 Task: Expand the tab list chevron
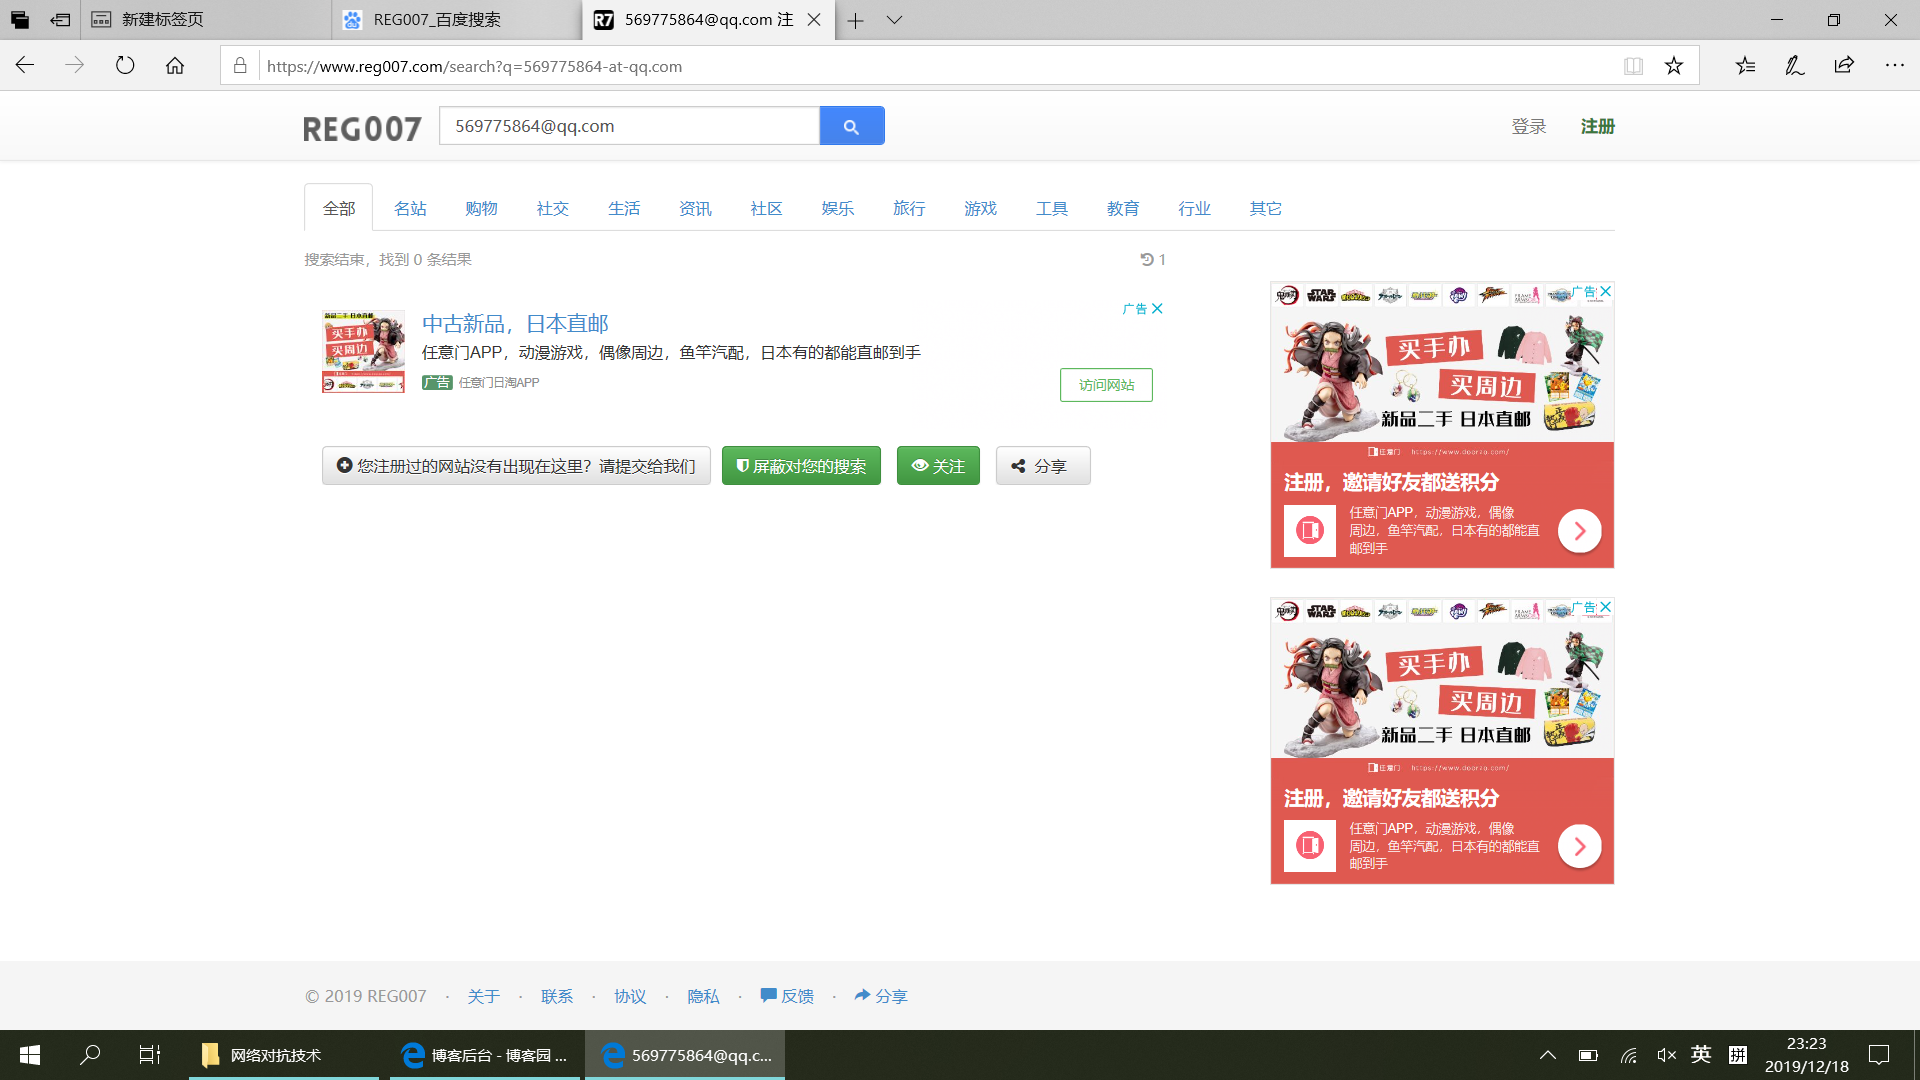[894, 20]
